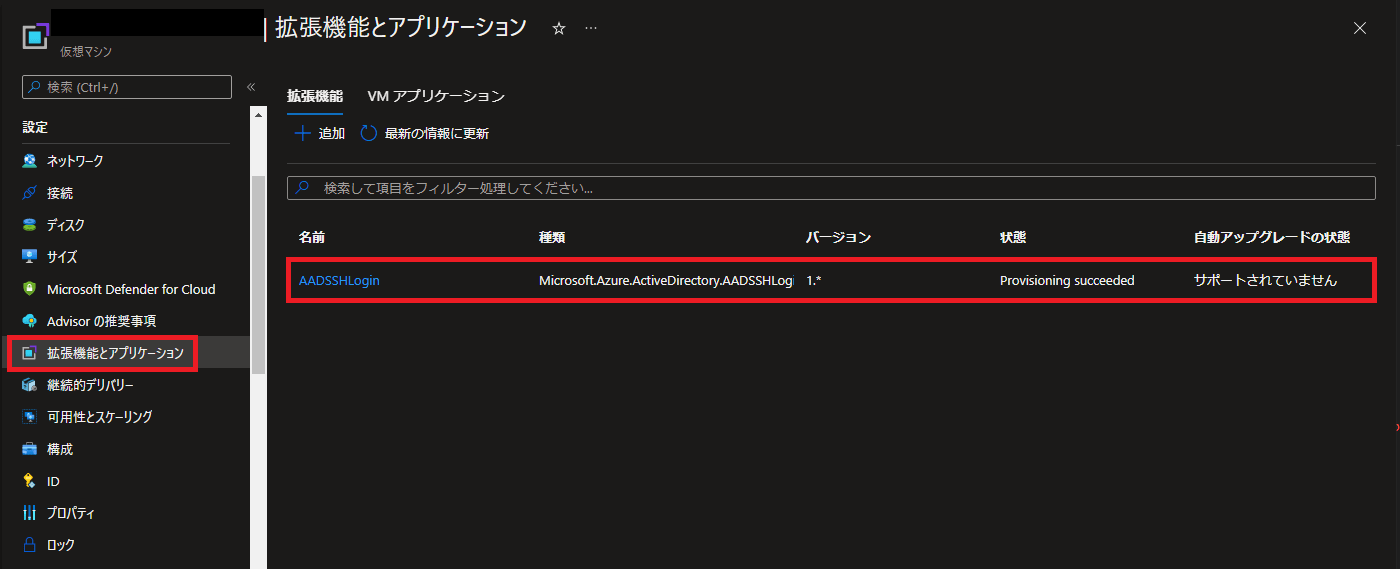Image resolution: width=1400 pixels, height=569 pixels.
Task: Click the ID key icon
Action: pos(29,481)
